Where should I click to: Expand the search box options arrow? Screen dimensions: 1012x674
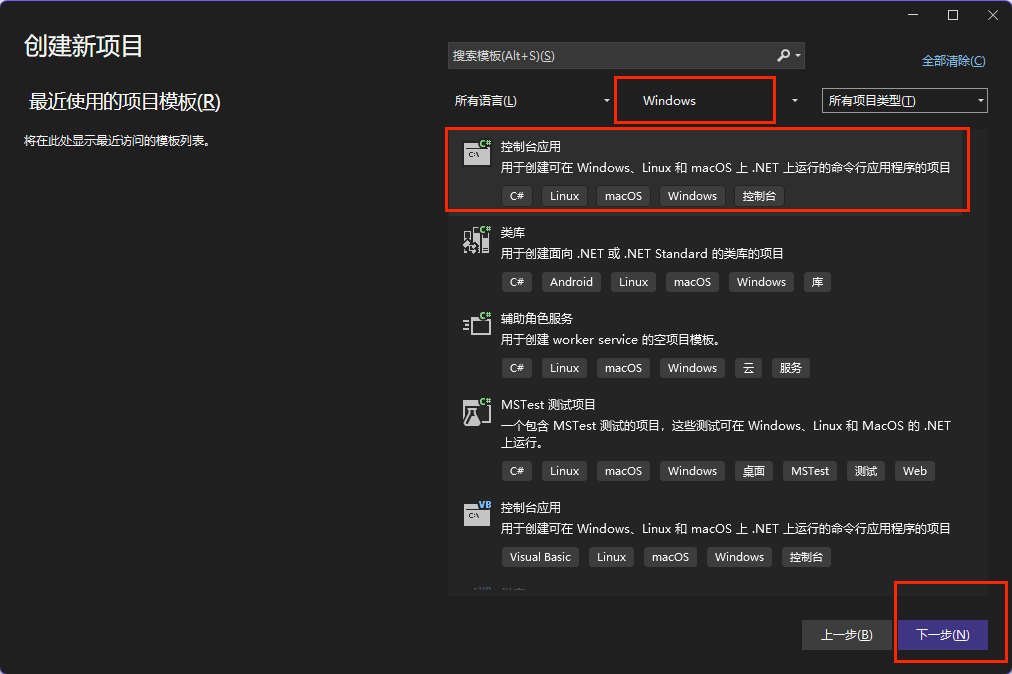[800, 55]
